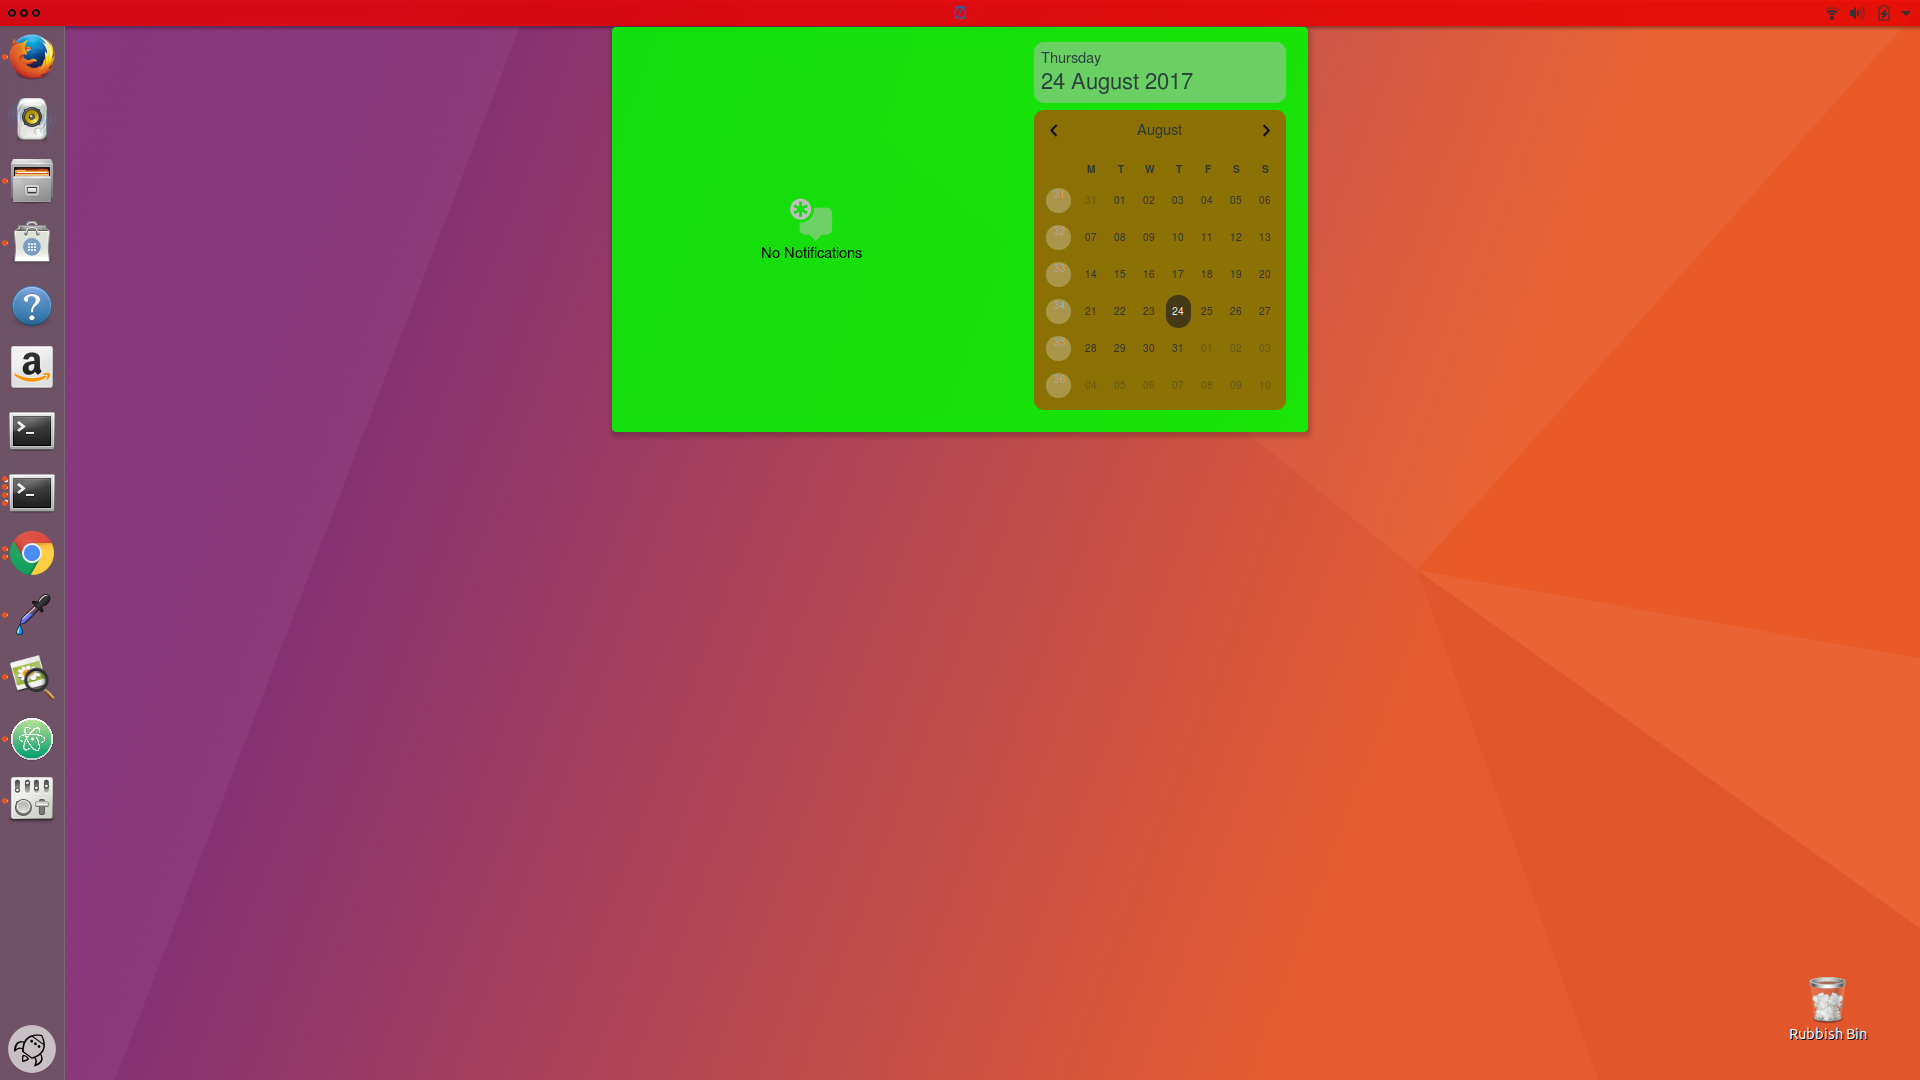Navigate to previous month in calendar
1920x1080 pixels.
(x=1054, y=129)
